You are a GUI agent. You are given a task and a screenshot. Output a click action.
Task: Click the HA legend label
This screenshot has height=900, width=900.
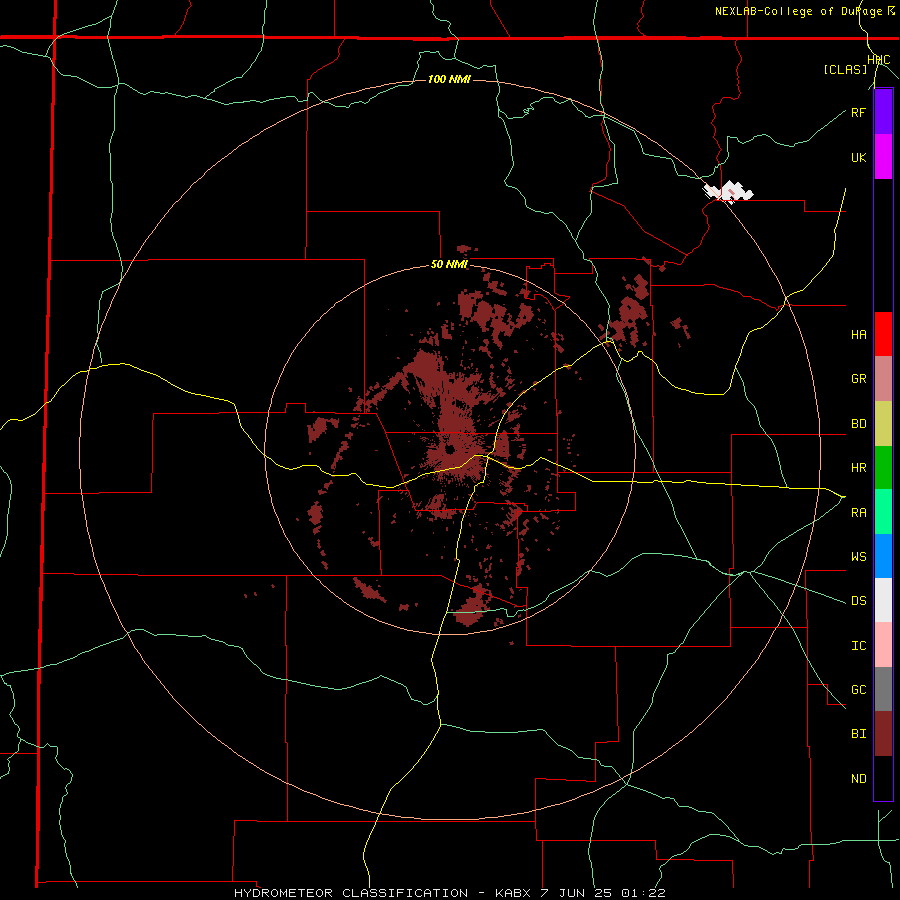coord(858,335)
